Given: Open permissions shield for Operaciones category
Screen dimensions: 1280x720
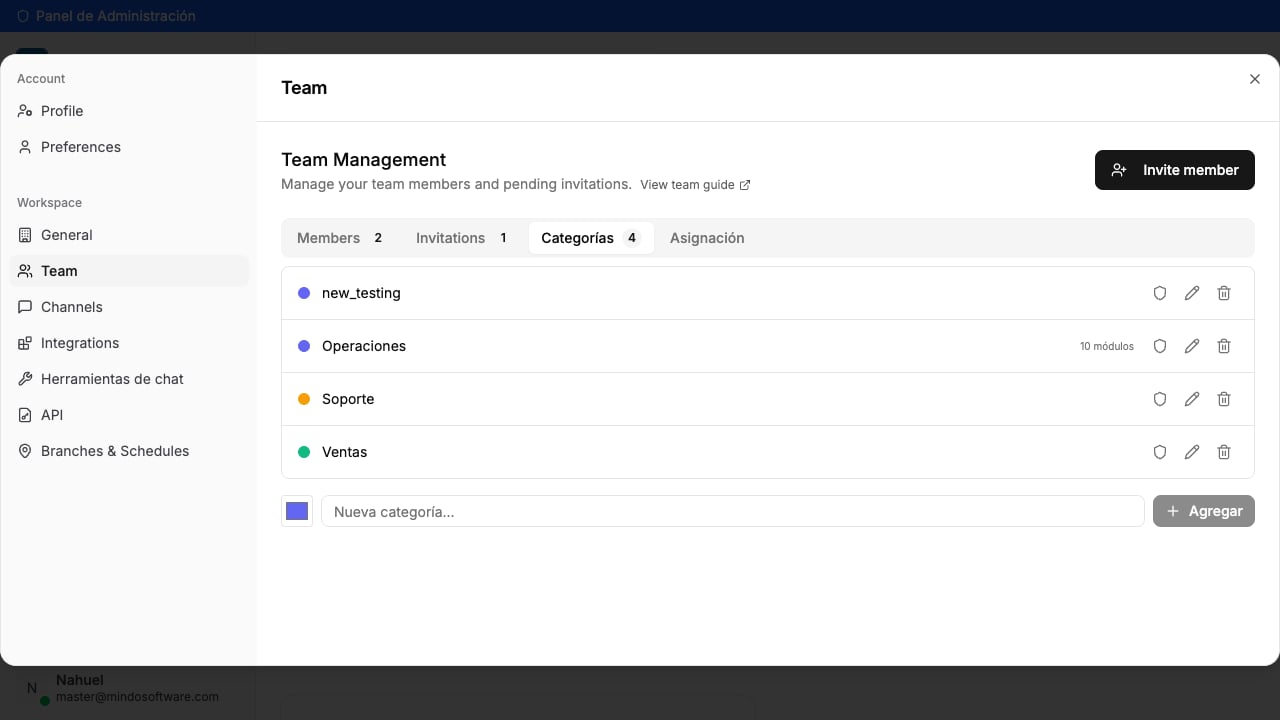Looking at the screenshot, I should coord(1160,346).
